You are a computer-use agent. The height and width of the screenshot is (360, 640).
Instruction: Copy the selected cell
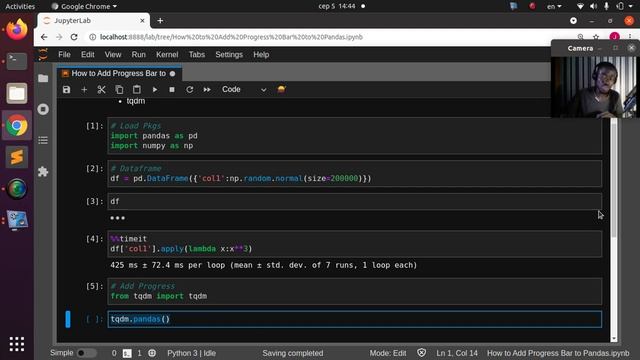(119, 89)
